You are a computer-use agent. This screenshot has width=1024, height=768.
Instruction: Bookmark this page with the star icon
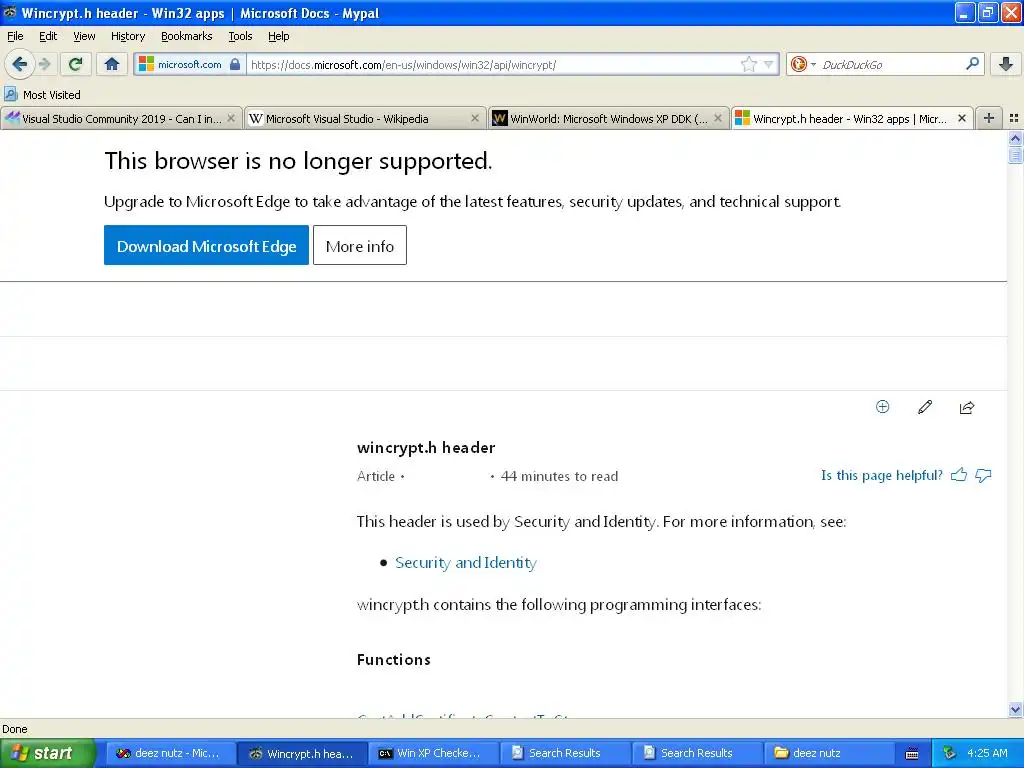(x=748, y=64)
